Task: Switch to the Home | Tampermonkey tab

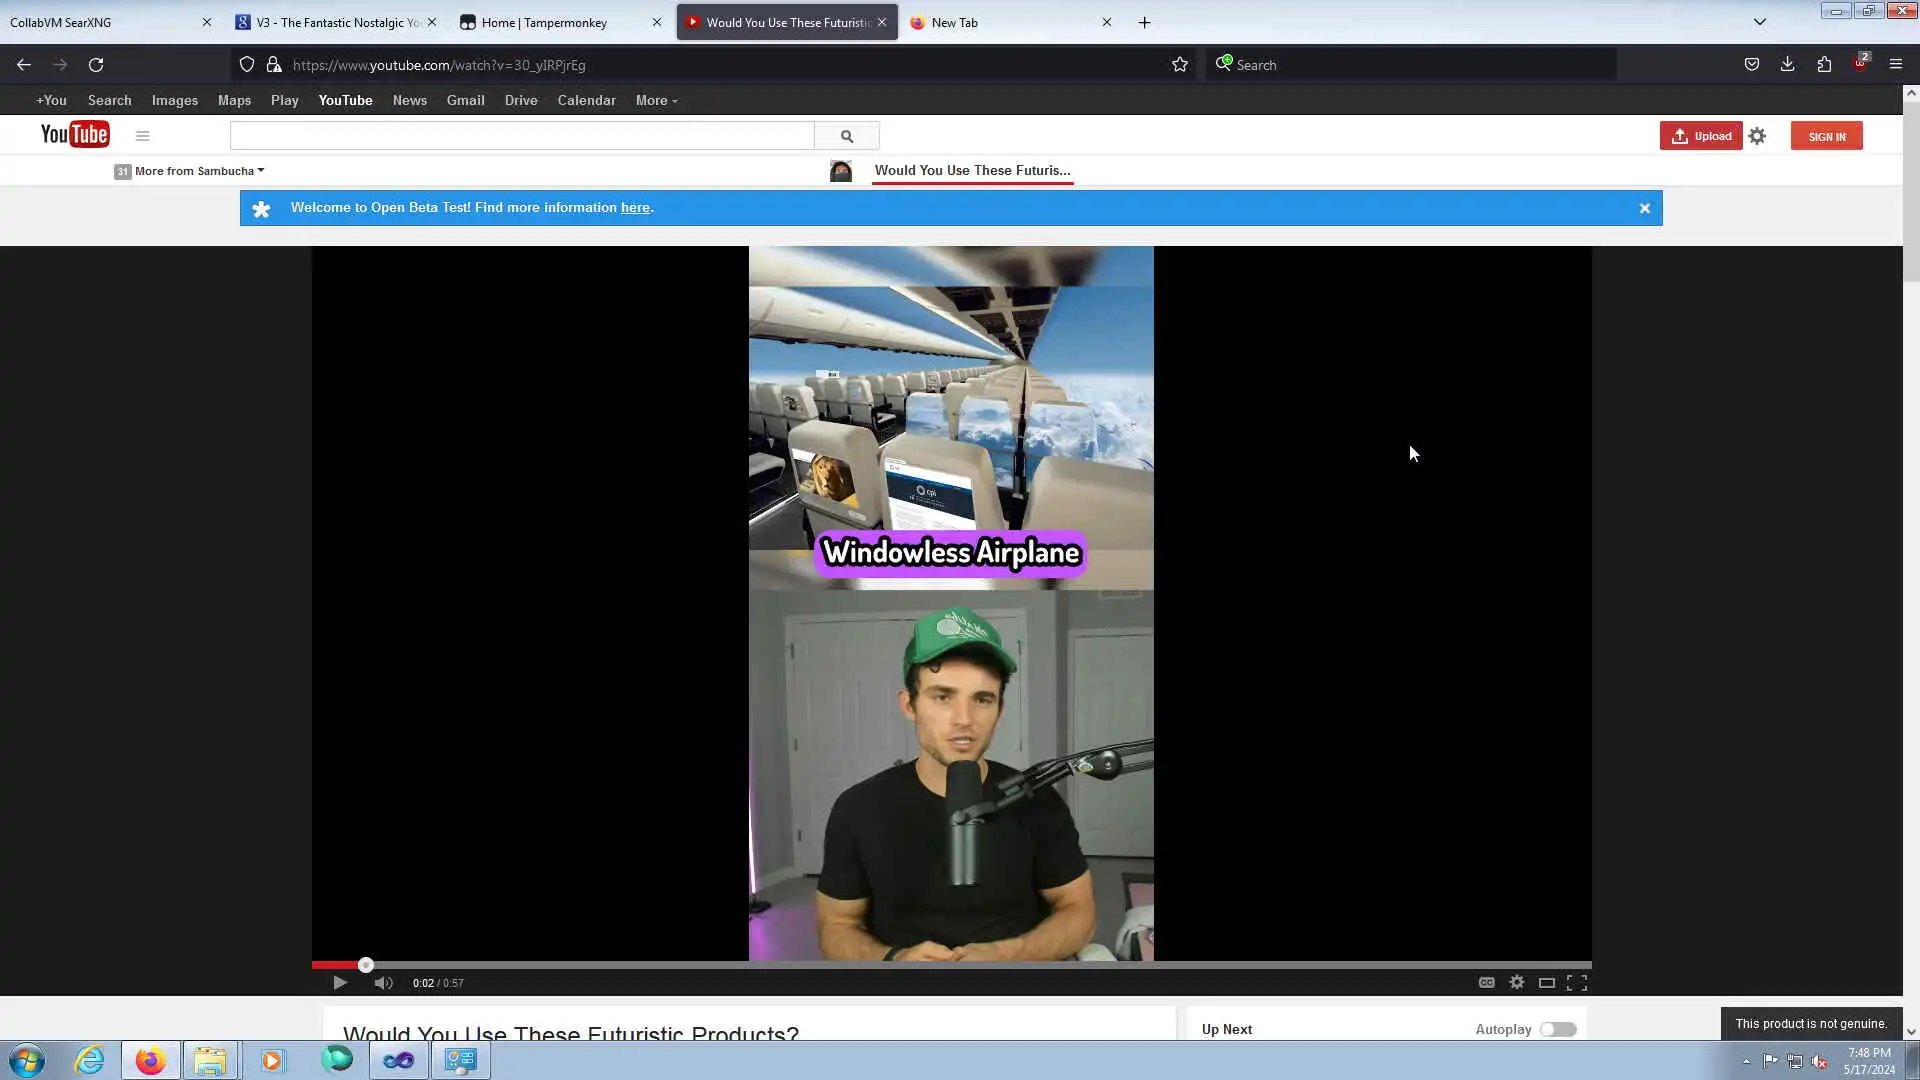Action: point(545,22)
